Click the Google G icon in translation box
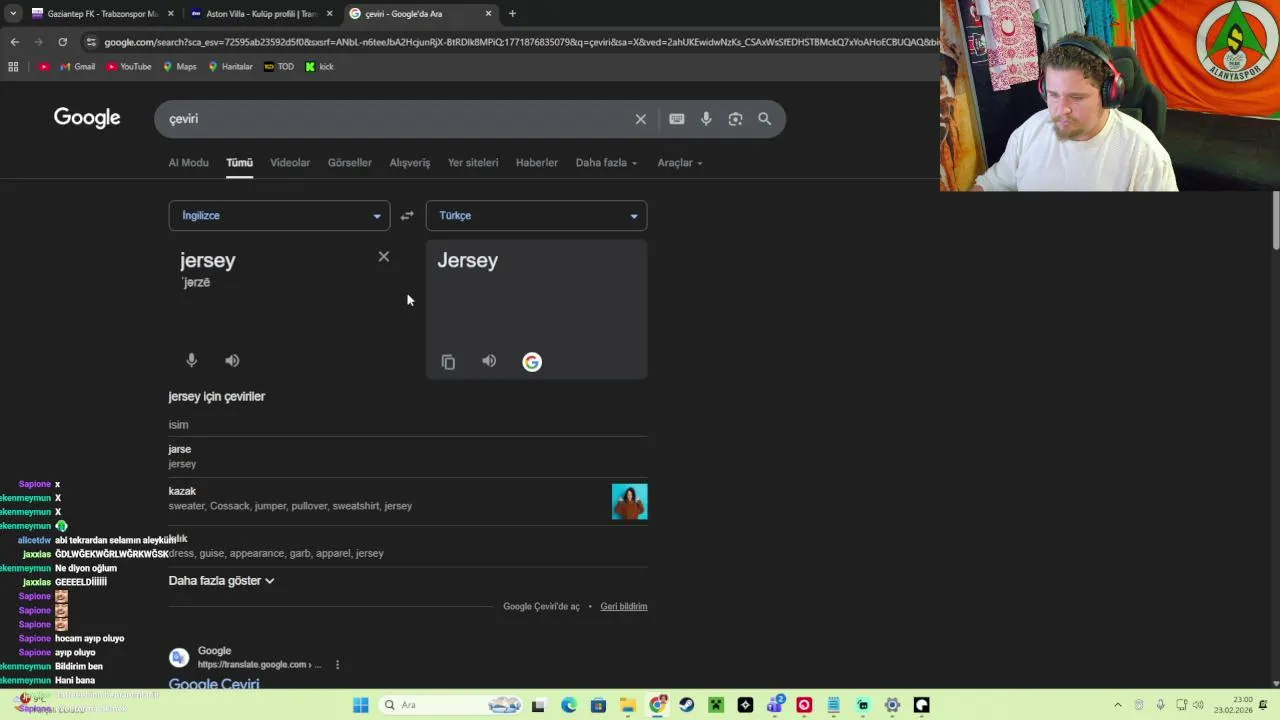The height and width of the screenshot is (720, 1280). pyautogui.click(x=532, y=362)
